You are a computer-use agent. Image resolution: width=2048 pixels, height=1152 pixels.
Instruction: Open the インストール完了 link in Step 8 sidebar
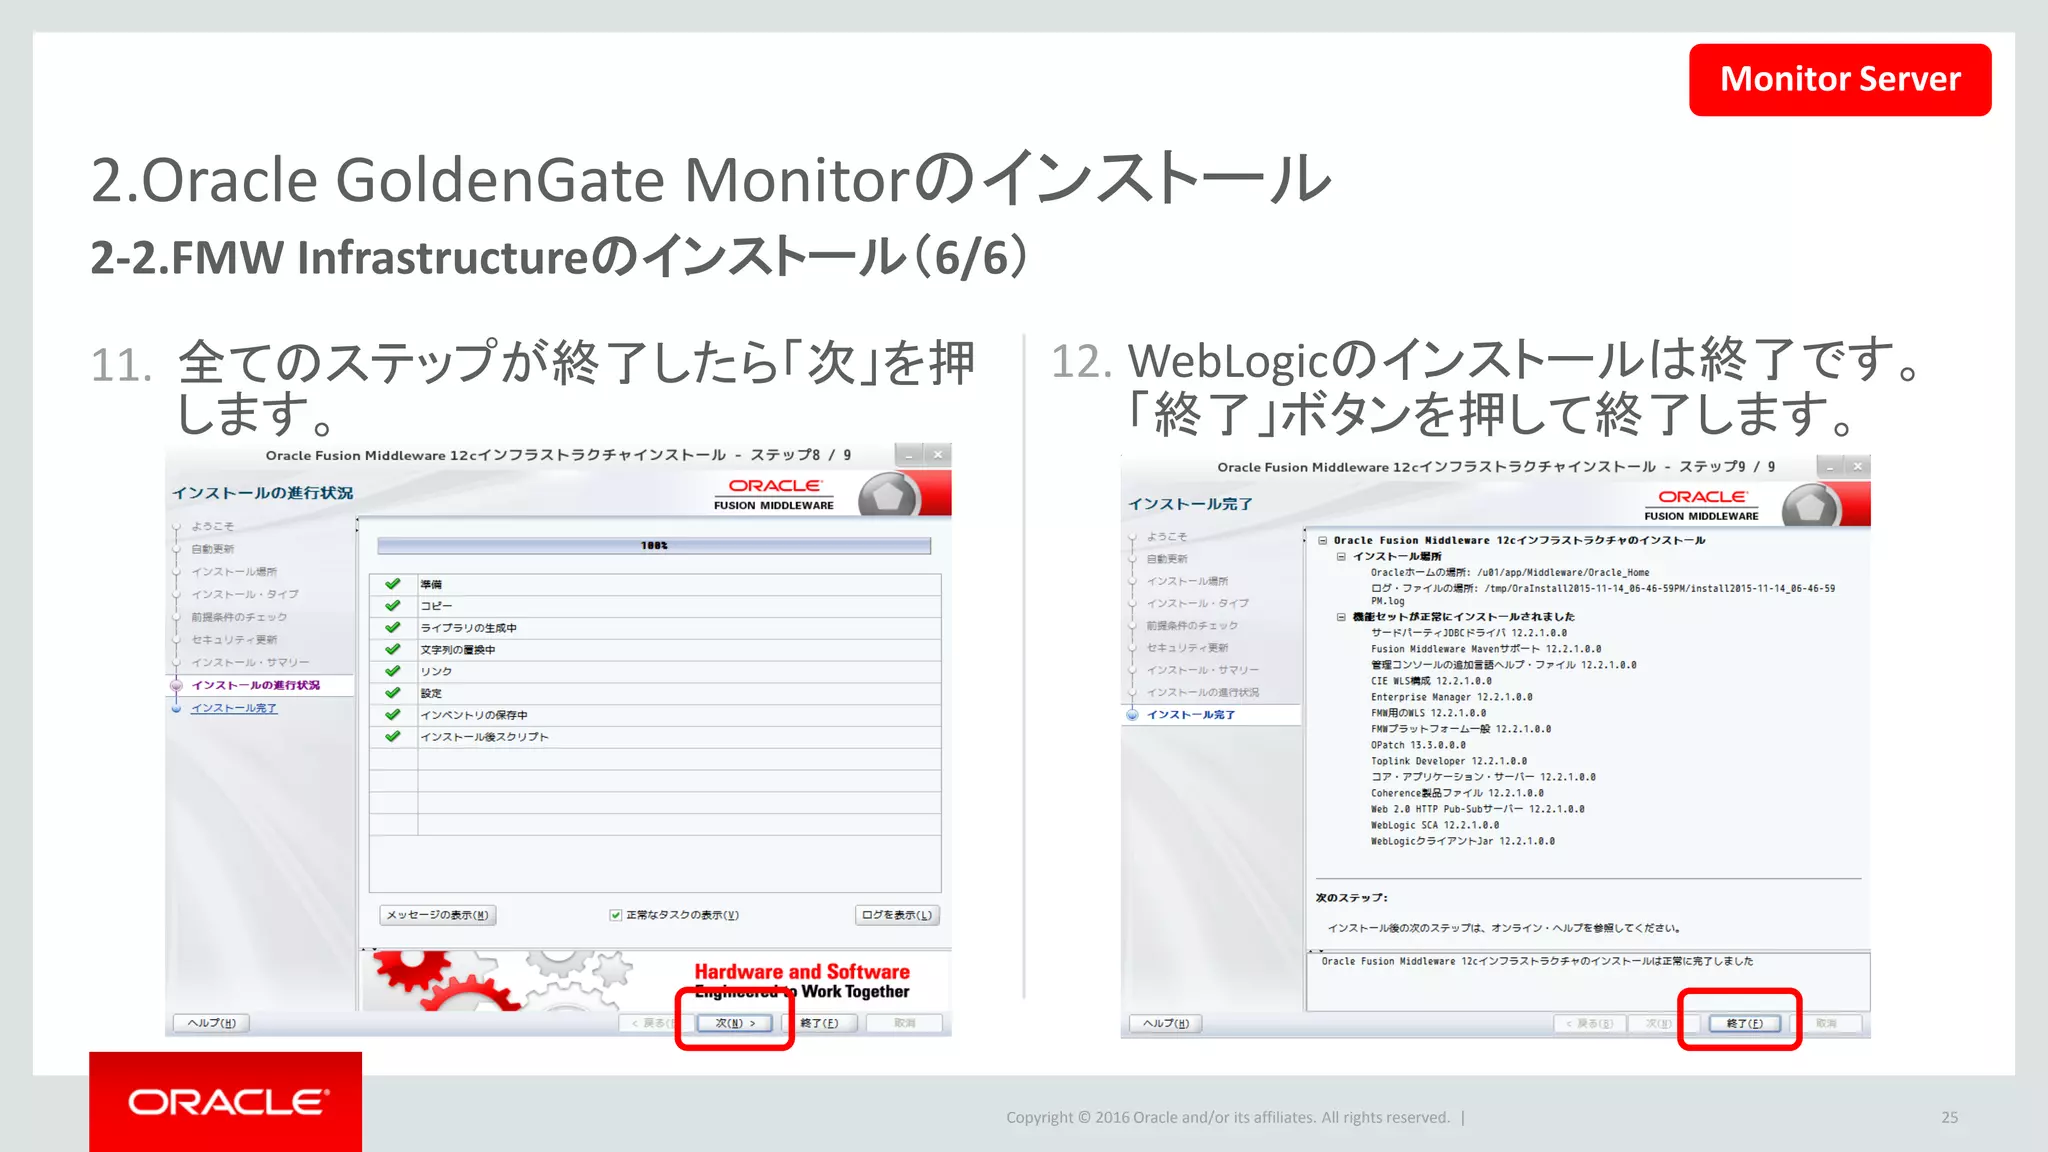234,708
